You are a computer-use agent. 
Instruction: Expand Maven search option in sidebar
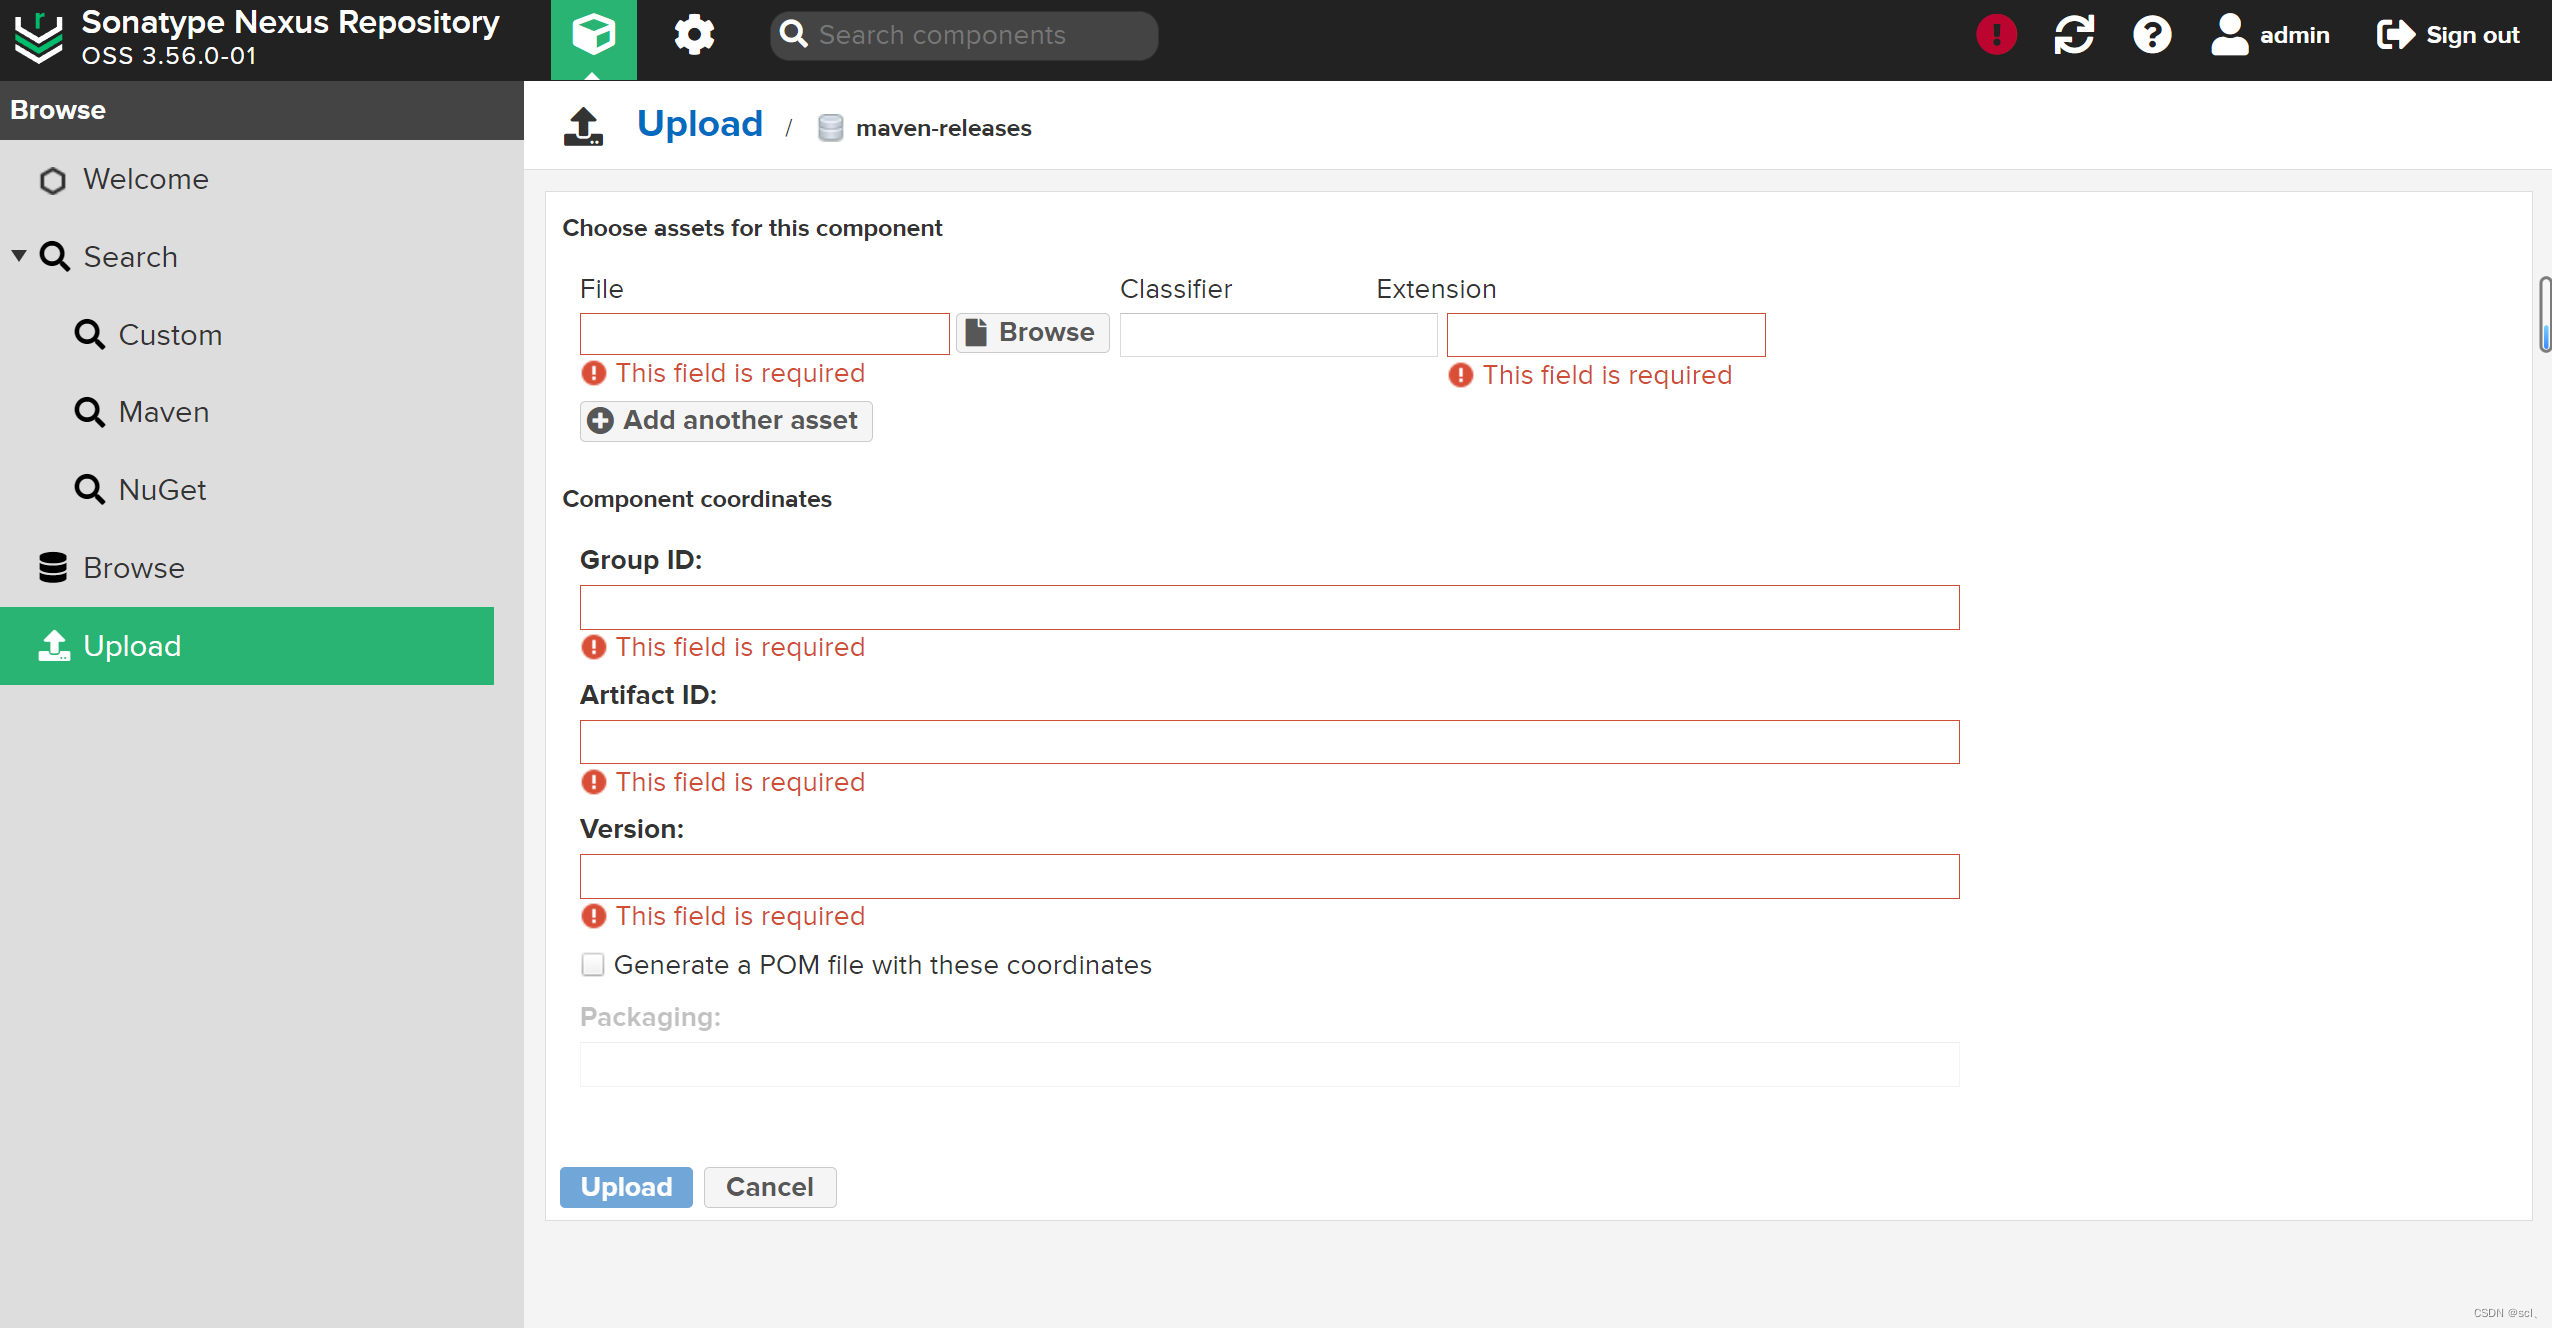click(162, 412)
